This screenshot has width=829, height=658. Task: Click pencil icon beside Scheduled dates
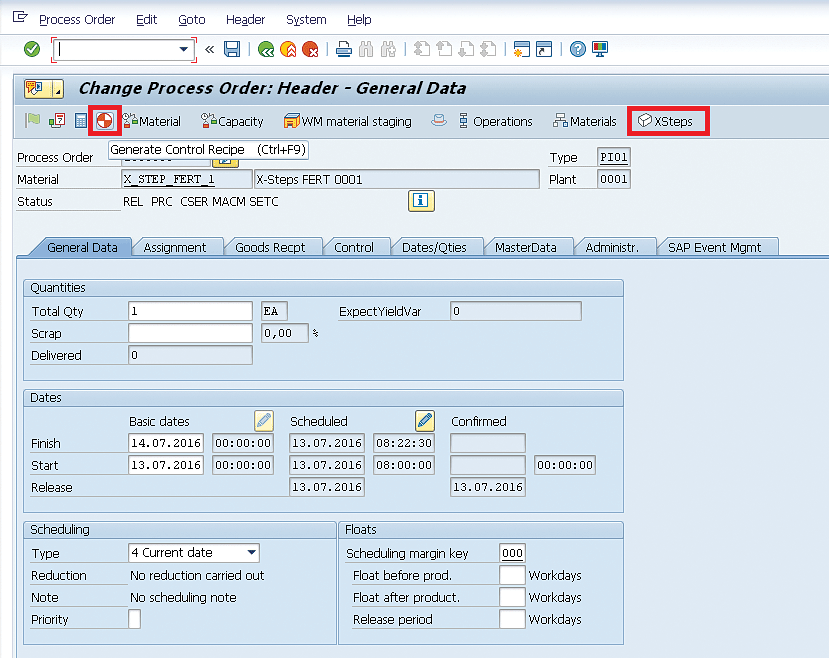pyautogui.click(x=425, y=421)
